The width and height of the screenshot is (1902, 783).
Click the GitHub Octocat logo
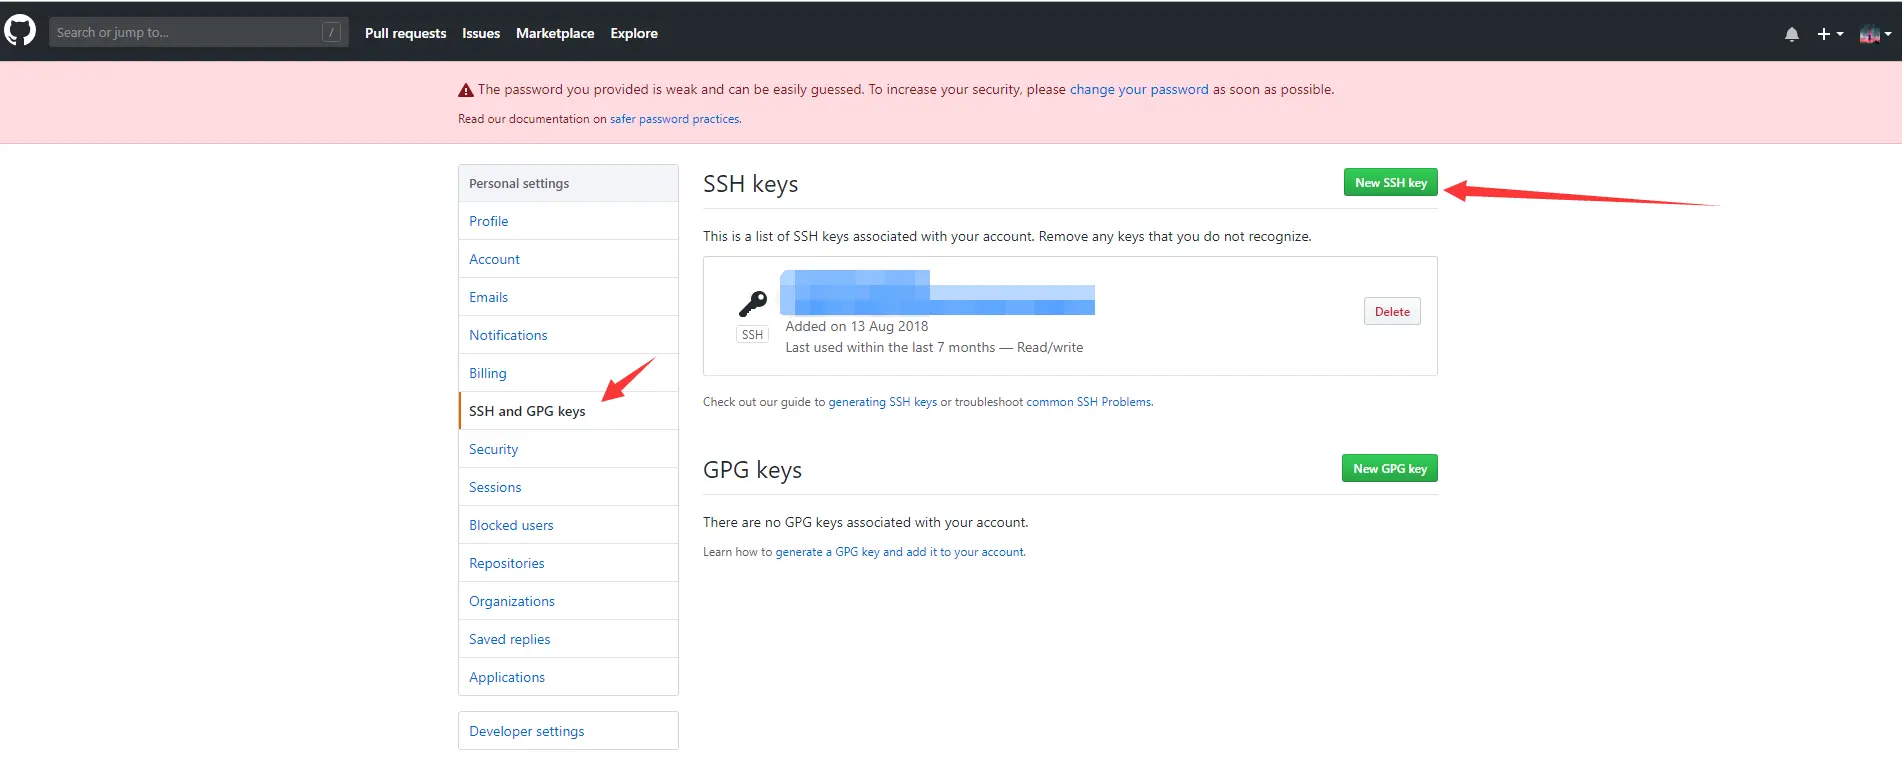pyautogui.click(x=20, y=31)
